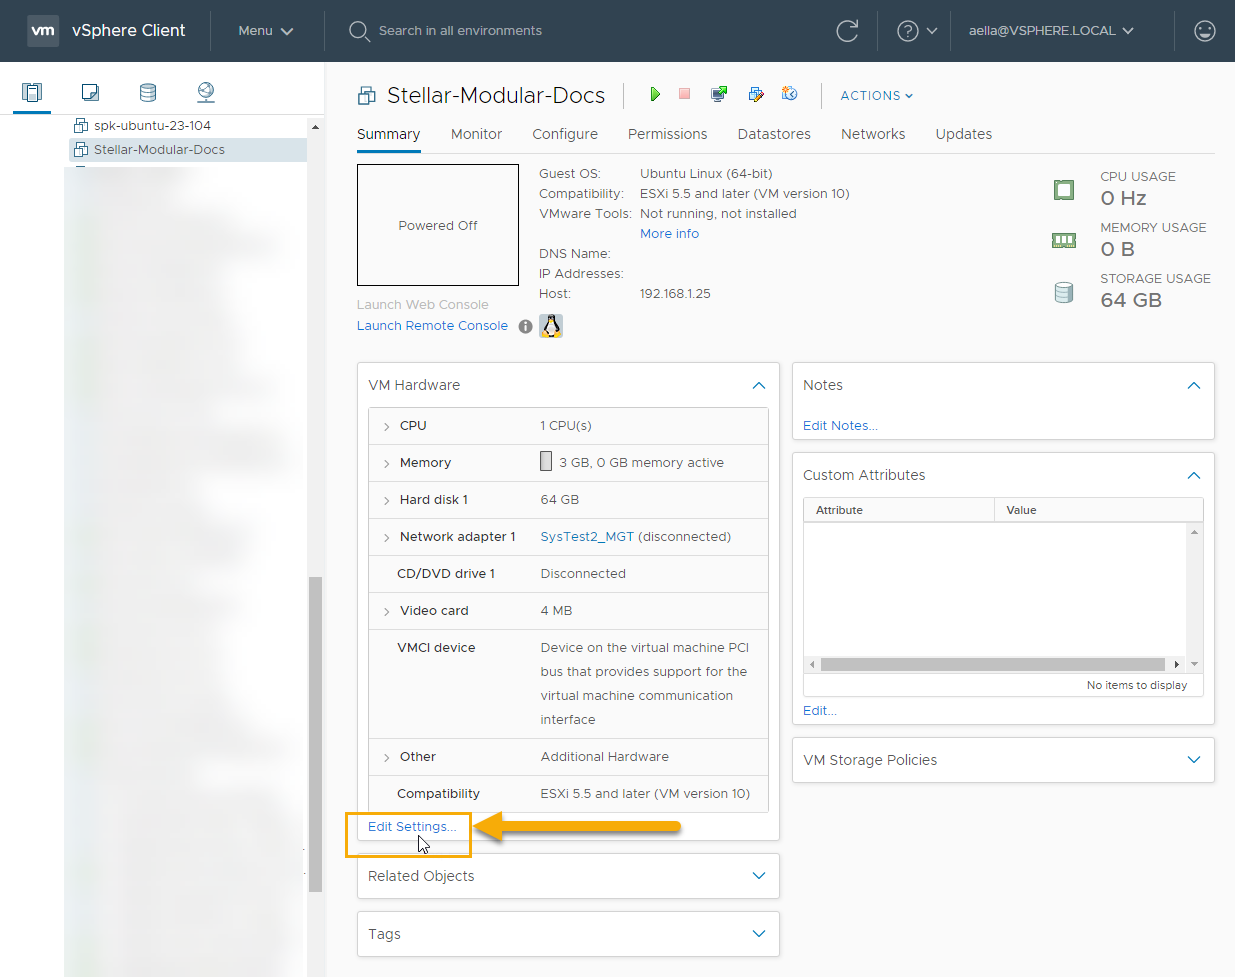Click the green Power On icon
The image size is (1235, 977).
click(655, 94)
